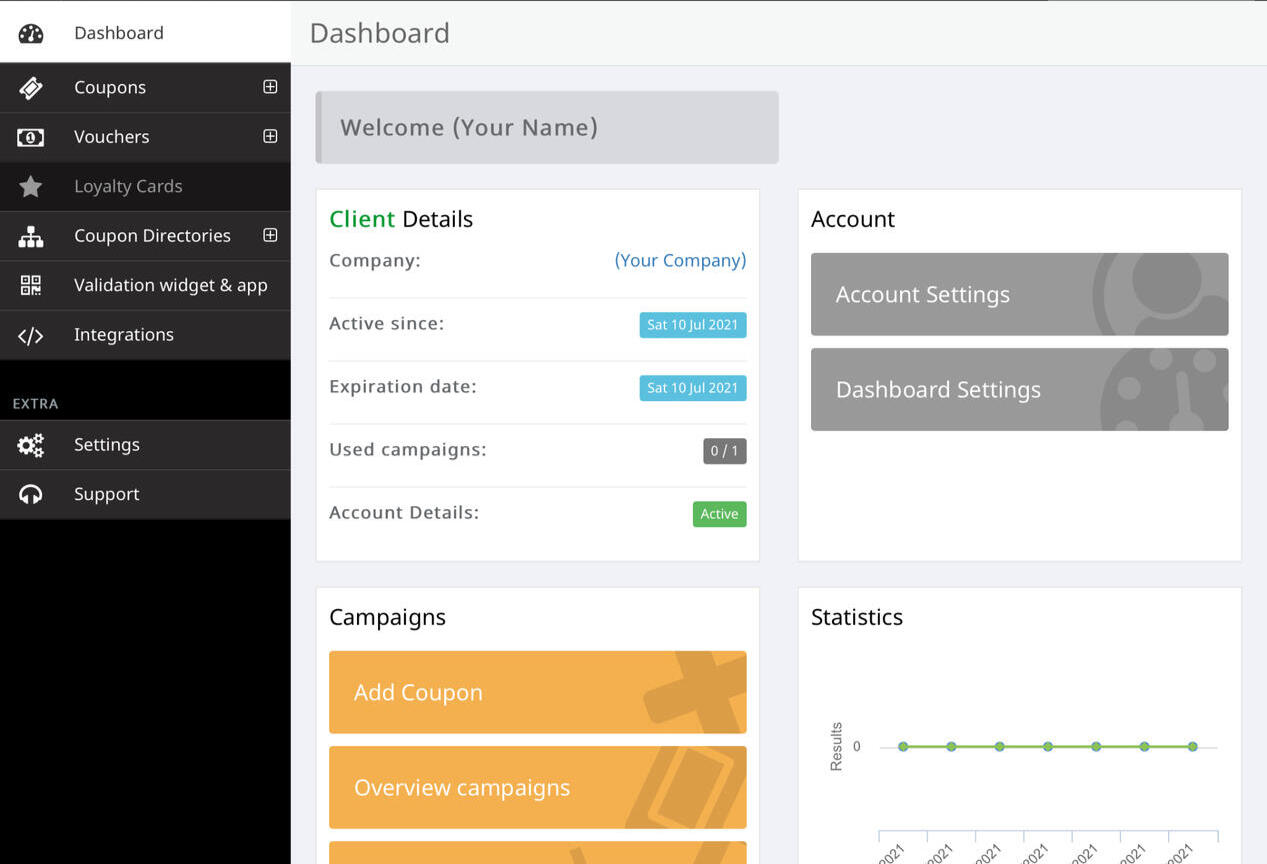The width and height of the screenshot is (1267, 864).
Task: Click the Coupon Directories hierarchy icon
Action: coord(31,236)
